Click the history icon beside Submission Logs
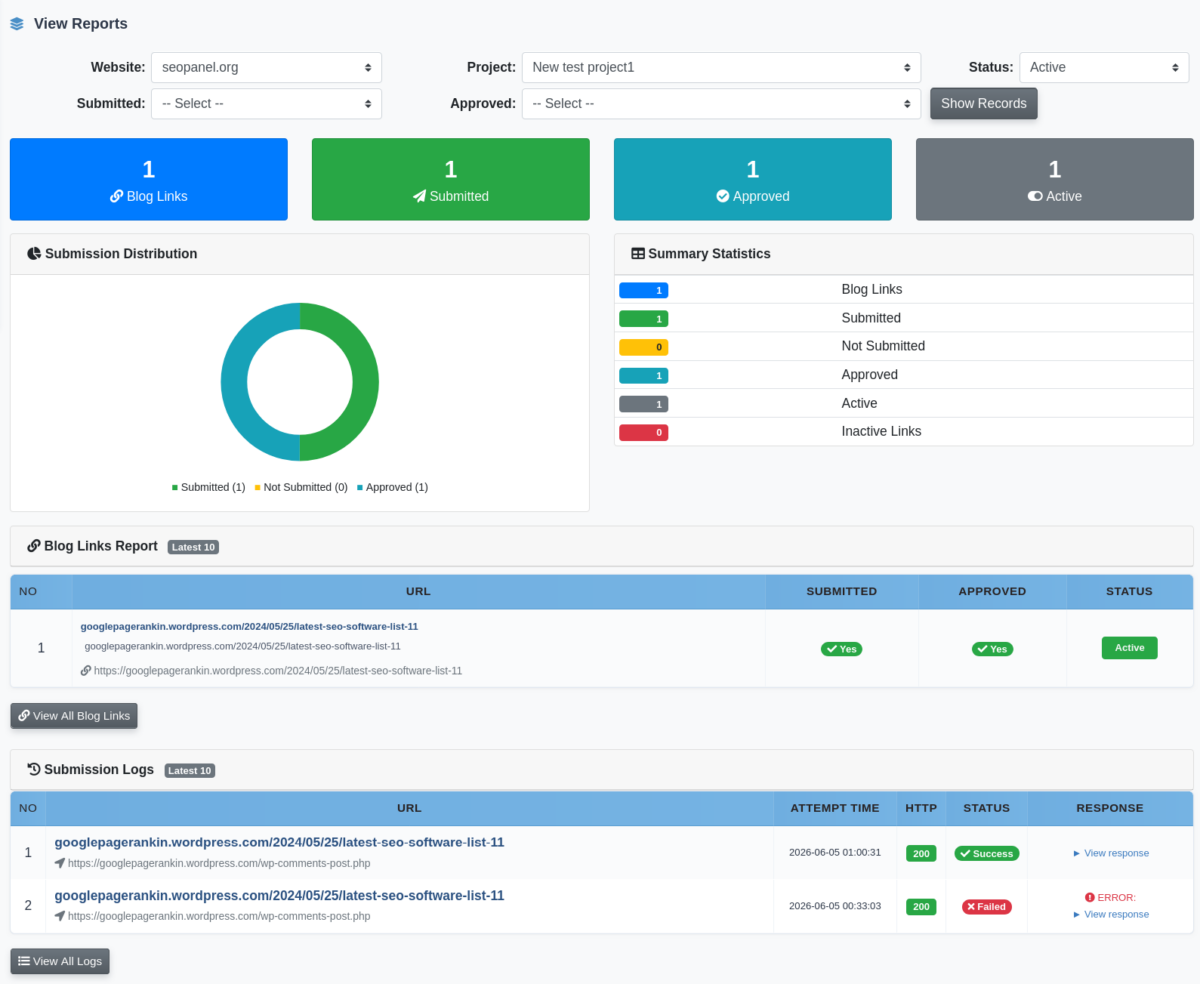 coord(34,769)
